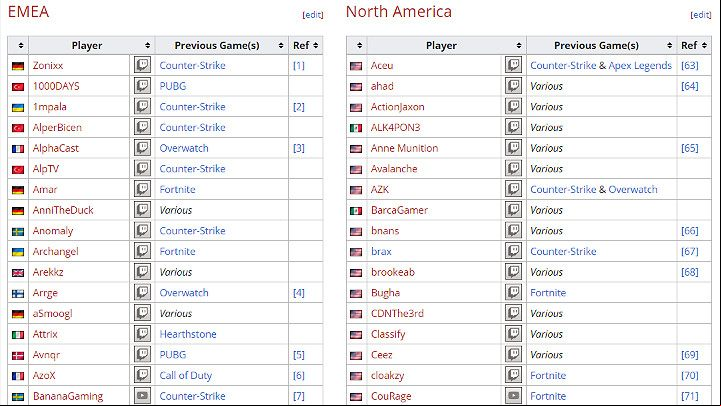Image resolution: width=721 pixels, height=406 pixels.
Task: Open Twitch icon in Attrix row
Action: (x=142, y=334)
